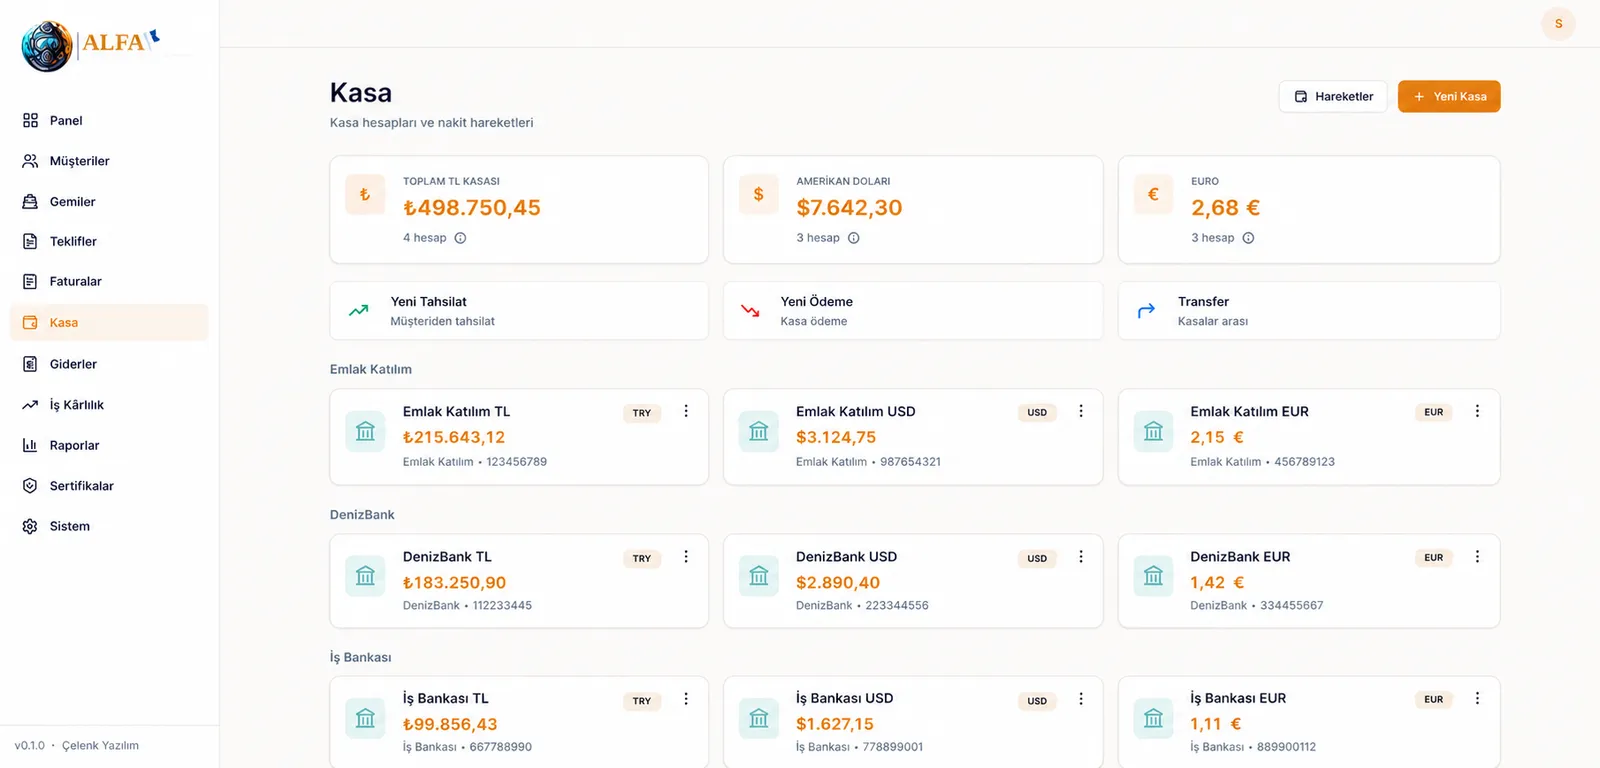Image resolution: width=1600 pixels, height=768 pixels.
Task: Open Transfer between kasalar
Action: pos(1309,311)
